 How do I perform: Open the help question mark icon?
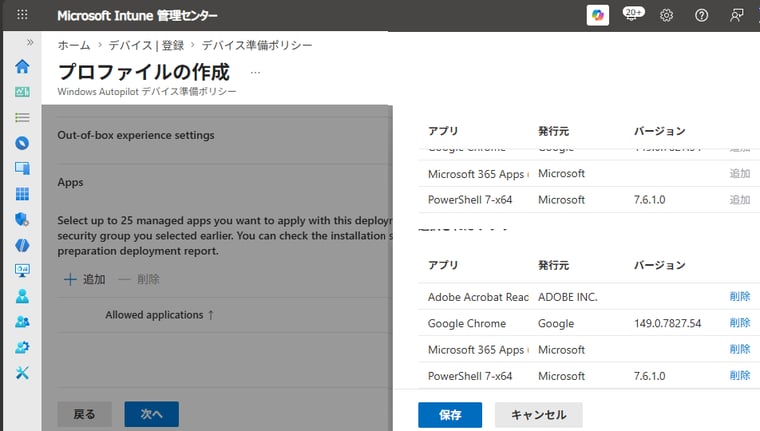click(x=701, y=15)
